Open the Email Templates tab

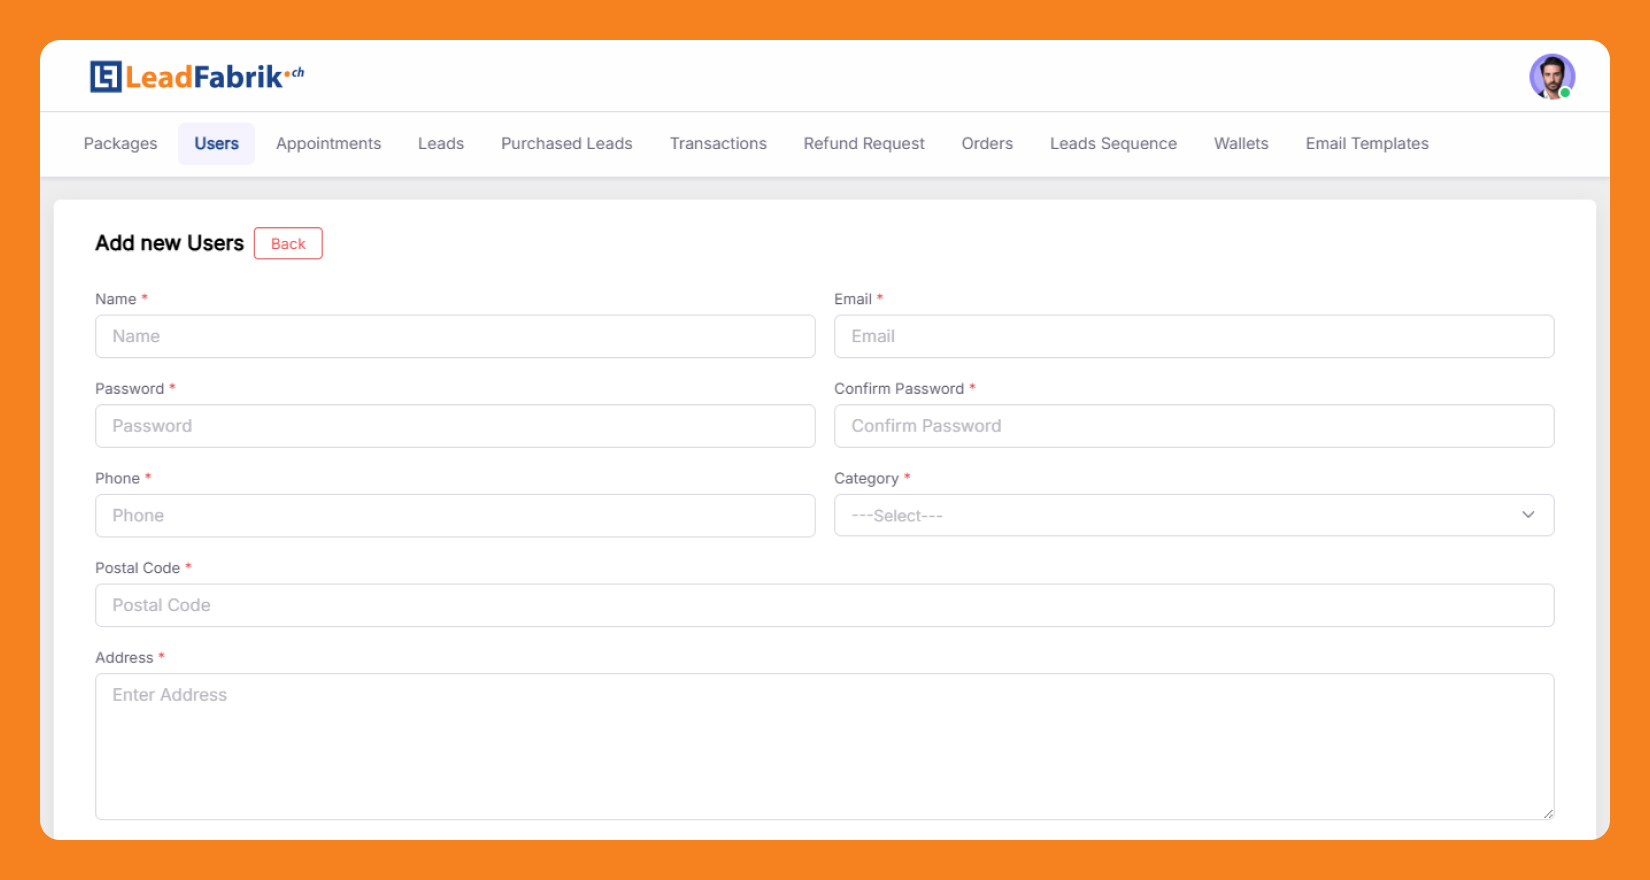pos(1366,144)
